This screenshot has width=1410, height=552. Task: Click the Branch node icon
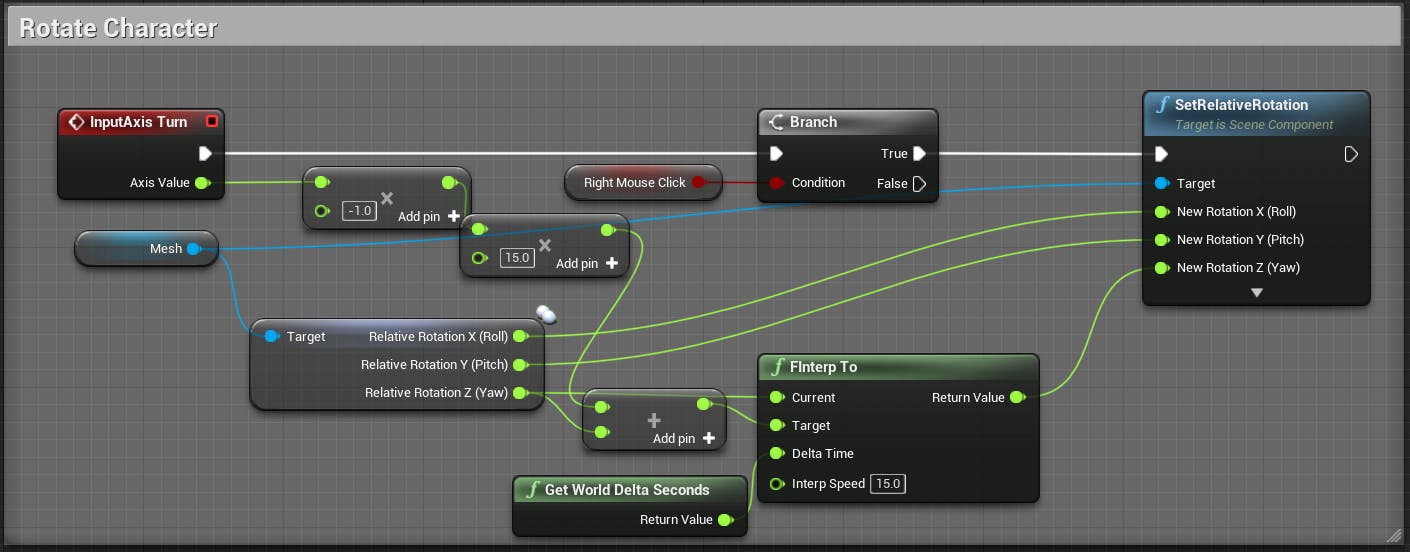click(x=776, y=122)
